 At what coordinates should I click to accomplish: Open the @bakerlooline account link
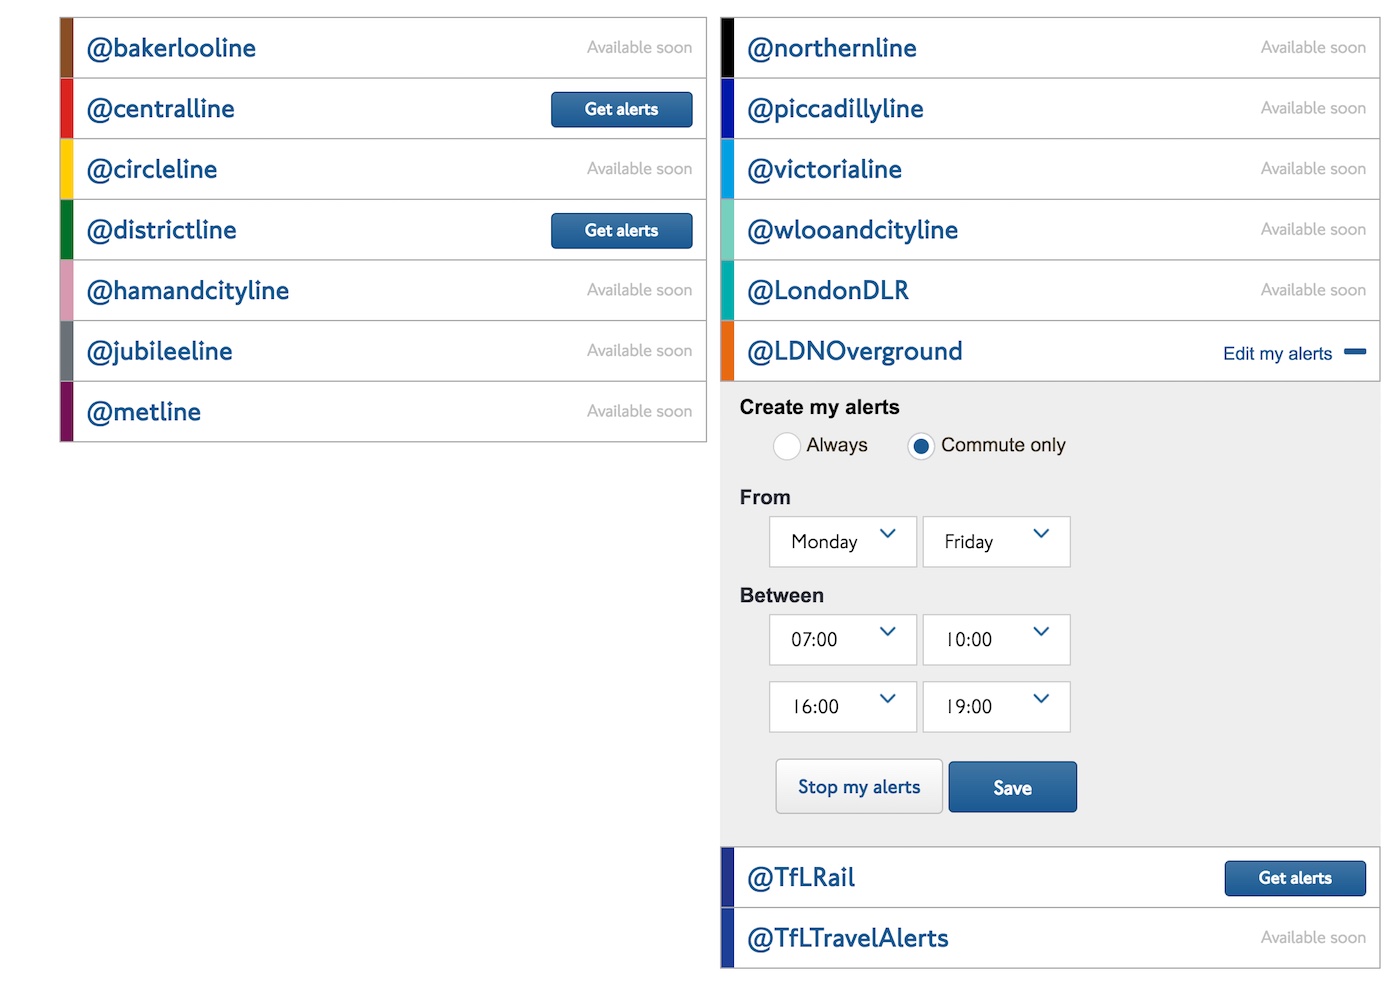(171, 48)
